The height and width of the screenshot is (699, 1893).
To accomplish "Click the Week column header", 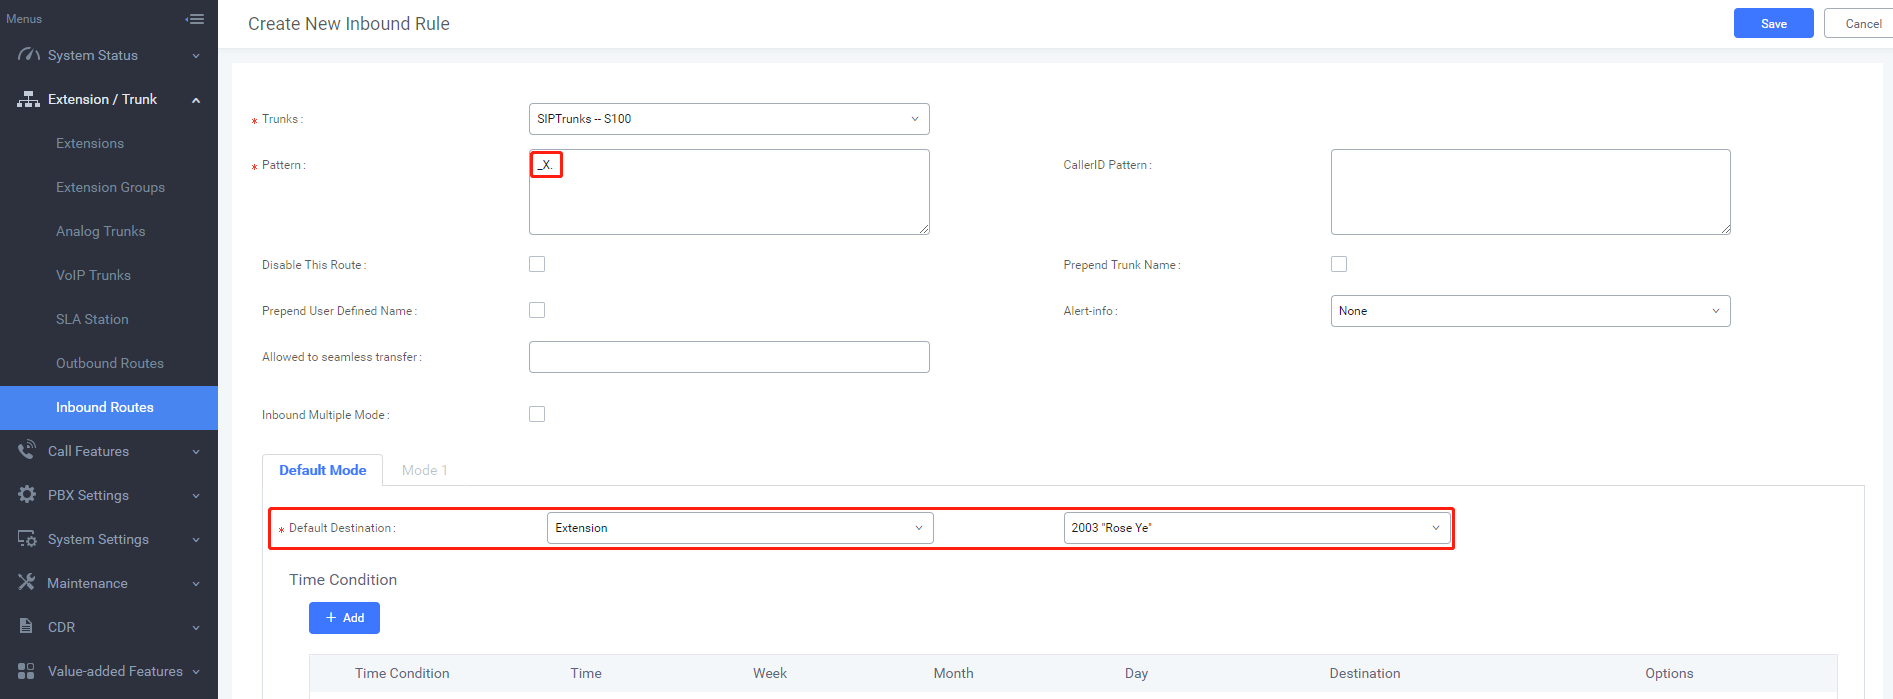I will 770,673.
